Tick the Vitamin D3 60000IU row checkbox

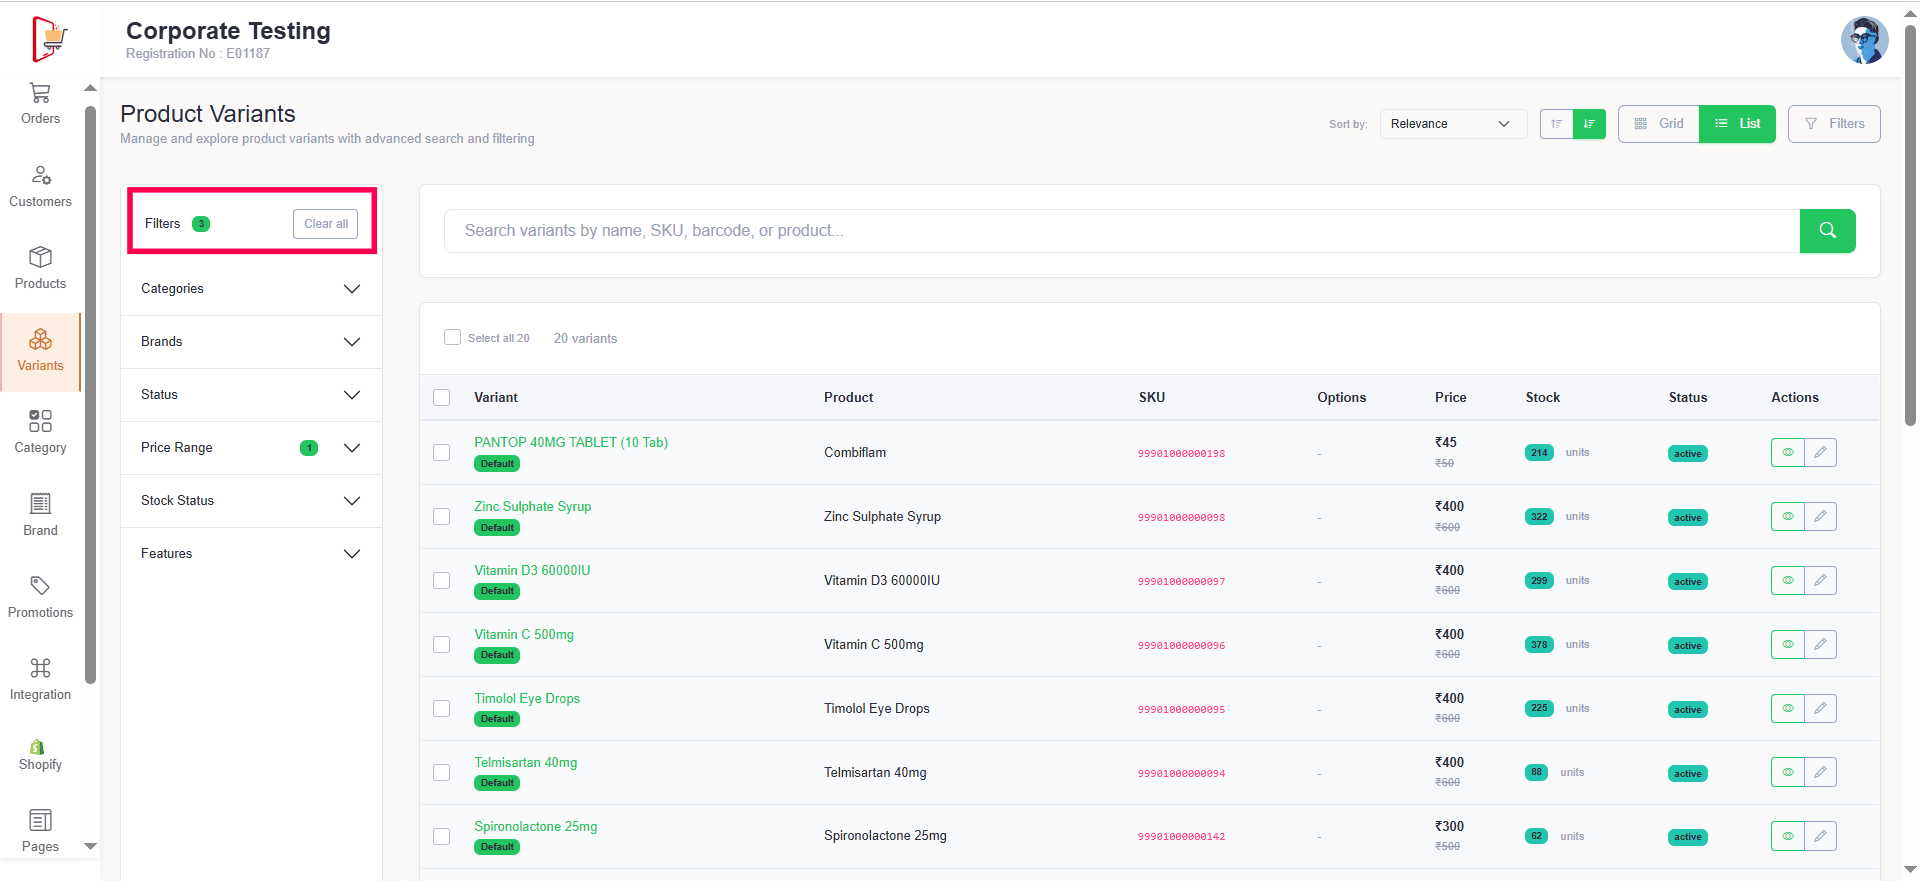pyautogui.click(x=441, y=581)
